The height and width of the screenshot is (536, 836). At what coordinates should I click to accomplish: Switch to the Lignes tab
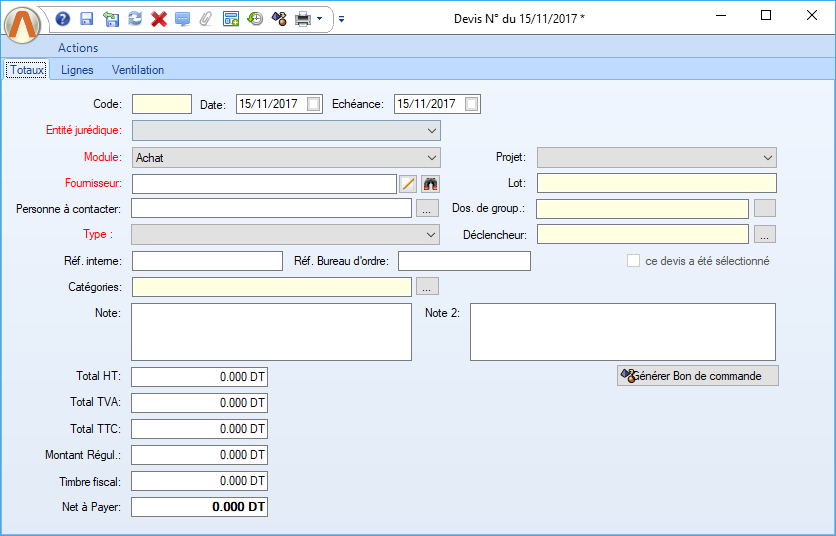[77, 70]
